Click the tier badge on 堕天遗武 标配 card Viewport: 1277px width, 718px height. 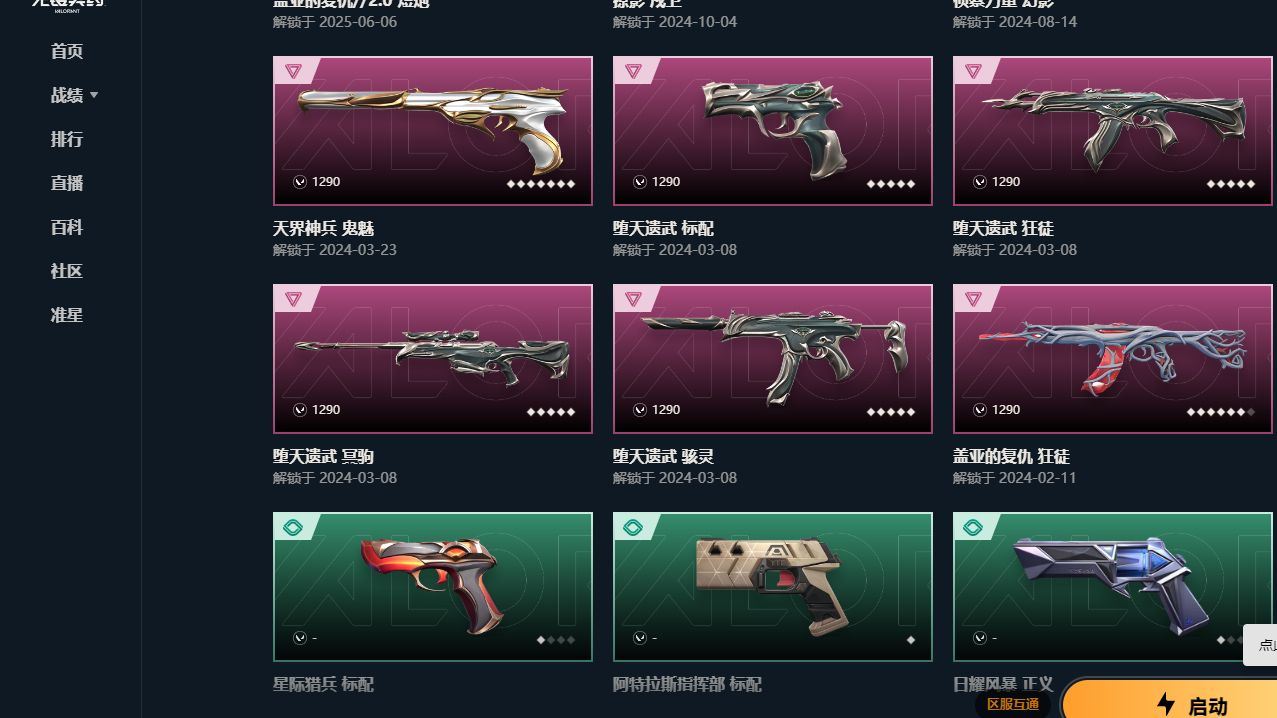[633, 71]
